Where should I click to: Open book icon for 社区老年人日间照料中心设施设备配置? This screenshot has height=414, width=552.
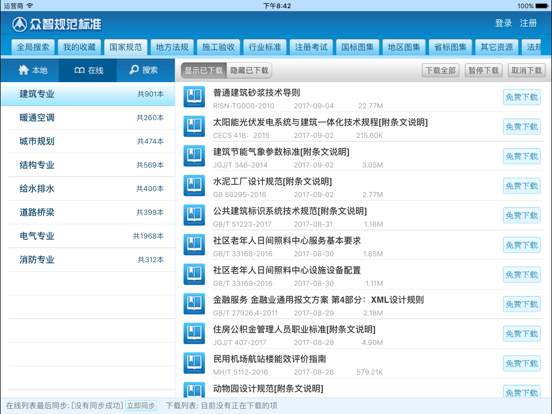pos(194,274)
